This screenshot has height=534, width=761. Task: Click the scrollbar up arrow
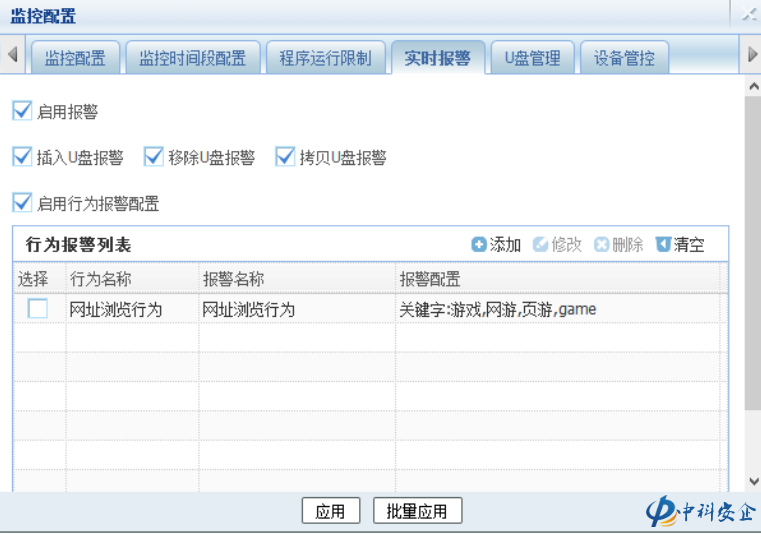click(x=753, y=87)
